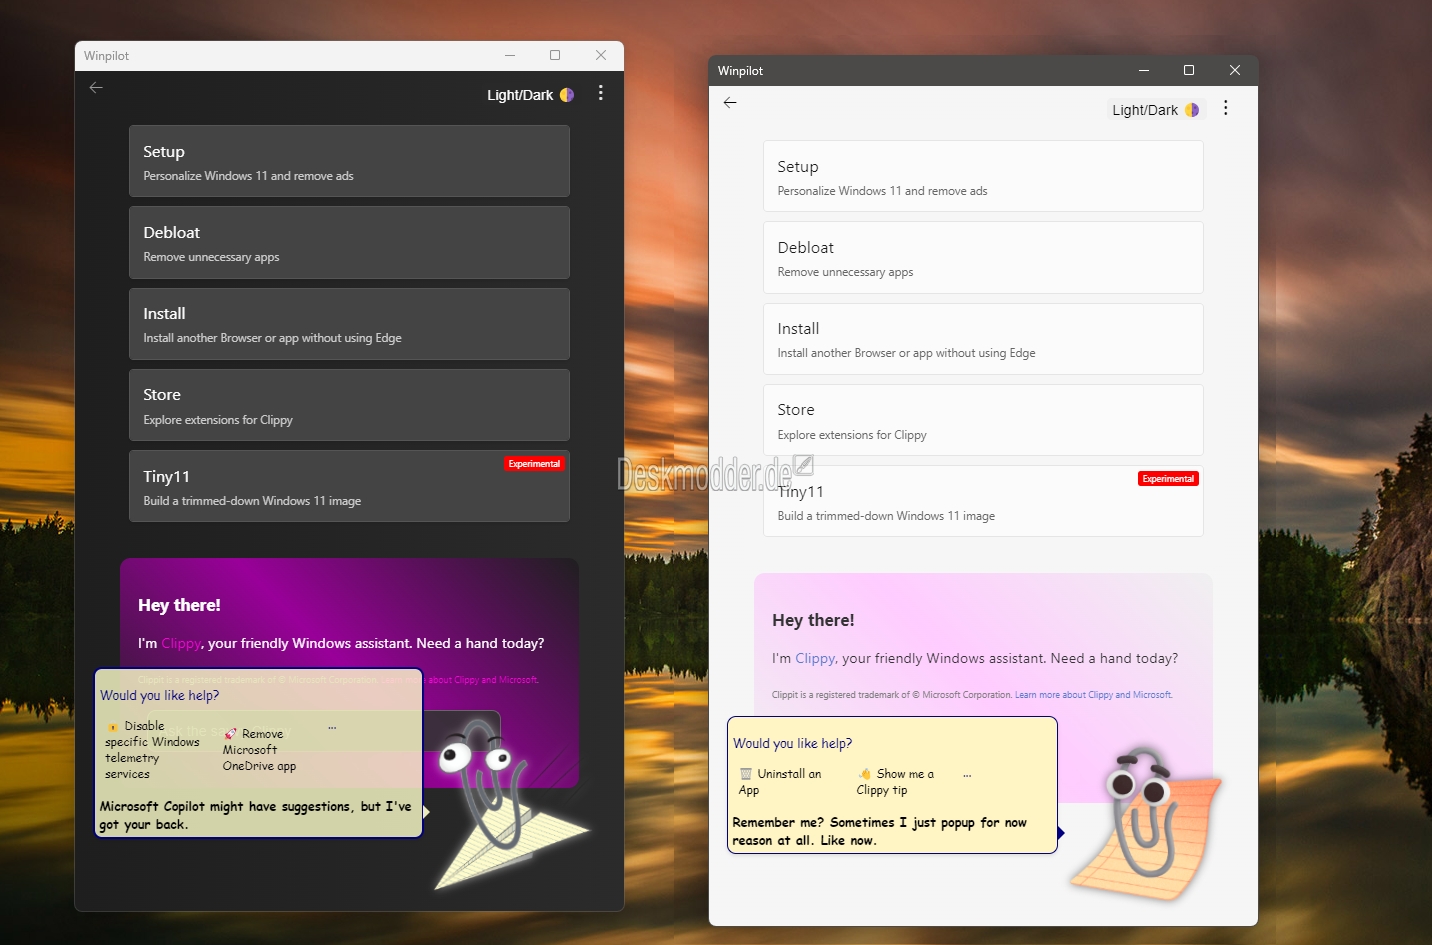1432x945 pixels.
Task: Open the three-dot menu in the light window
Action: pyautogui.click(x=1225, y=108)
